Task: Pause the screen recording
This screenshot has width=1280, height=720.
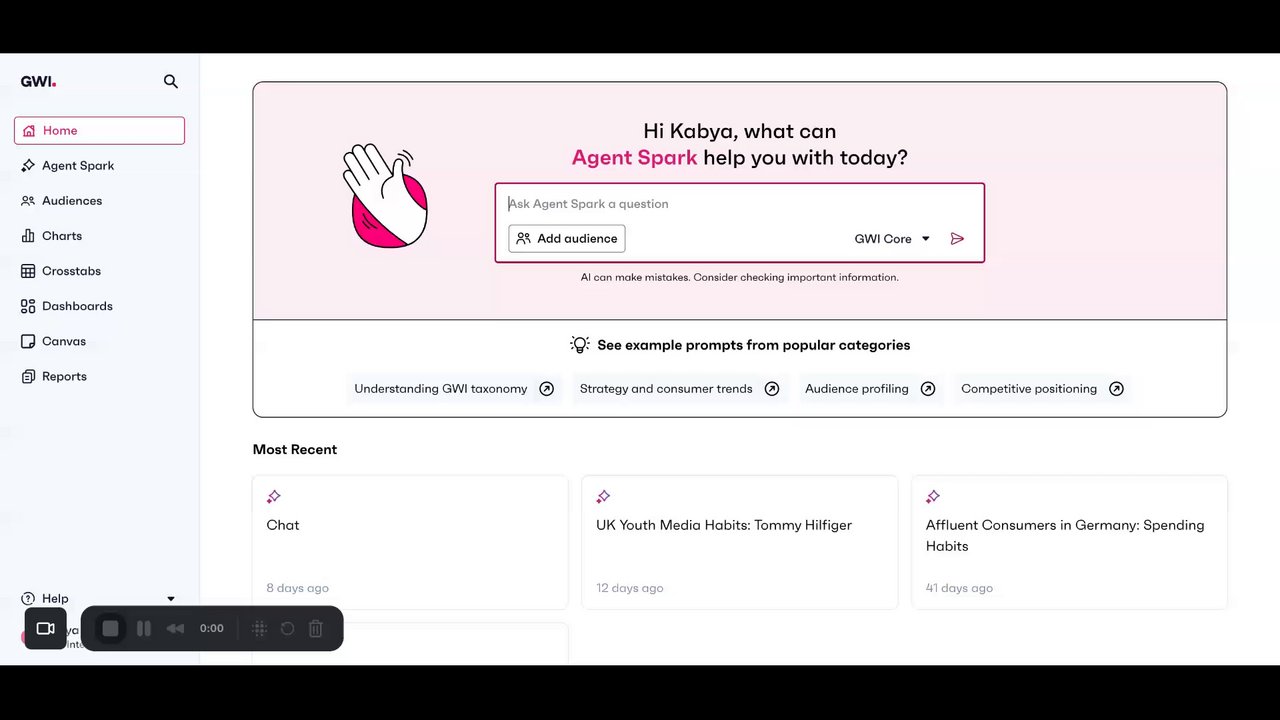Action: (144, 628)
